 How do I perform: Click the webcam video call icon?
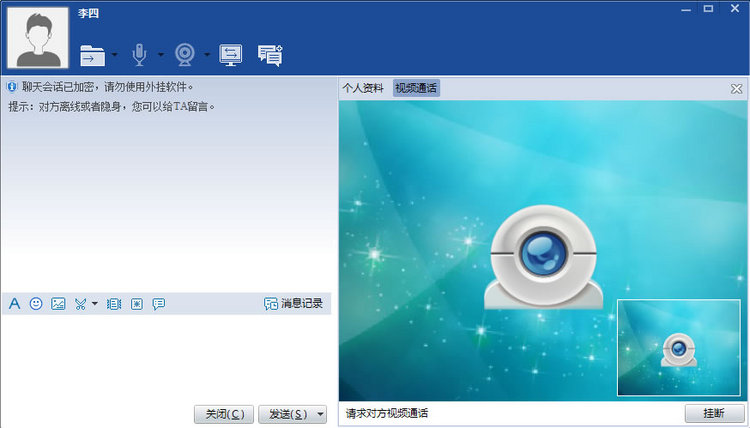[185, 55]
